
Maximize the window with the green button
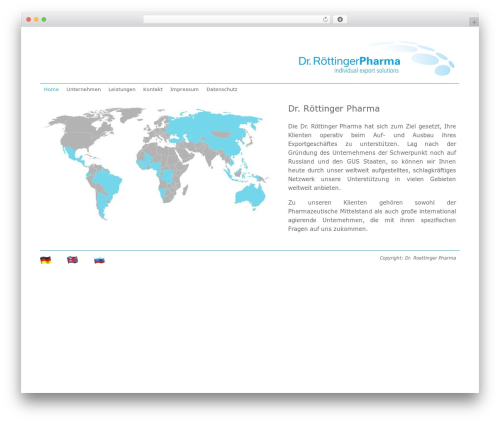pyautogui.click(x=44, y=19)
